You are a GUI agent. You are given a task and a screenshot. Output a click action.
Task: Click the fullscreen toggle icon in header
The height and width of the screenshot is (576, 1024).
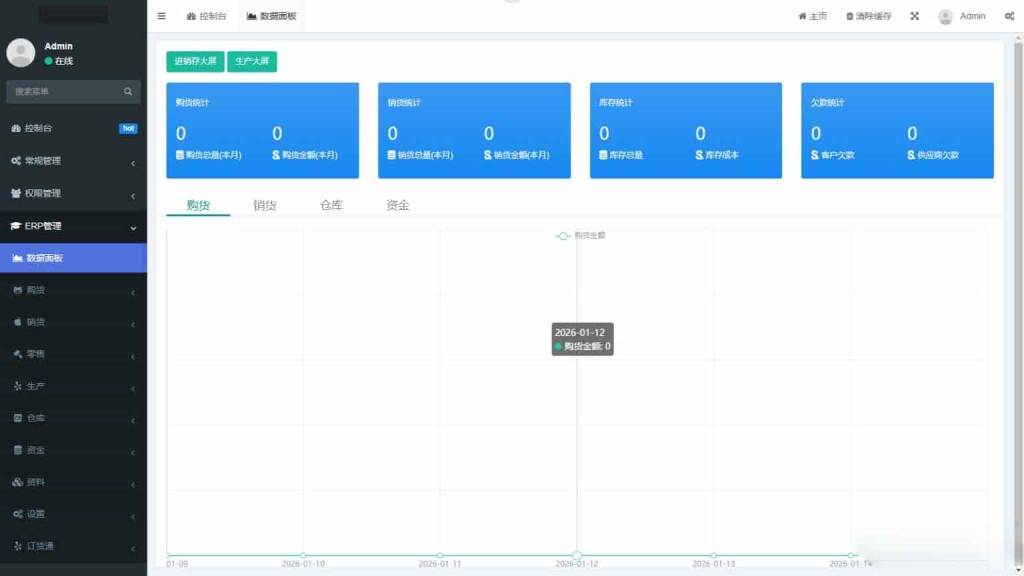coord(914,15)
